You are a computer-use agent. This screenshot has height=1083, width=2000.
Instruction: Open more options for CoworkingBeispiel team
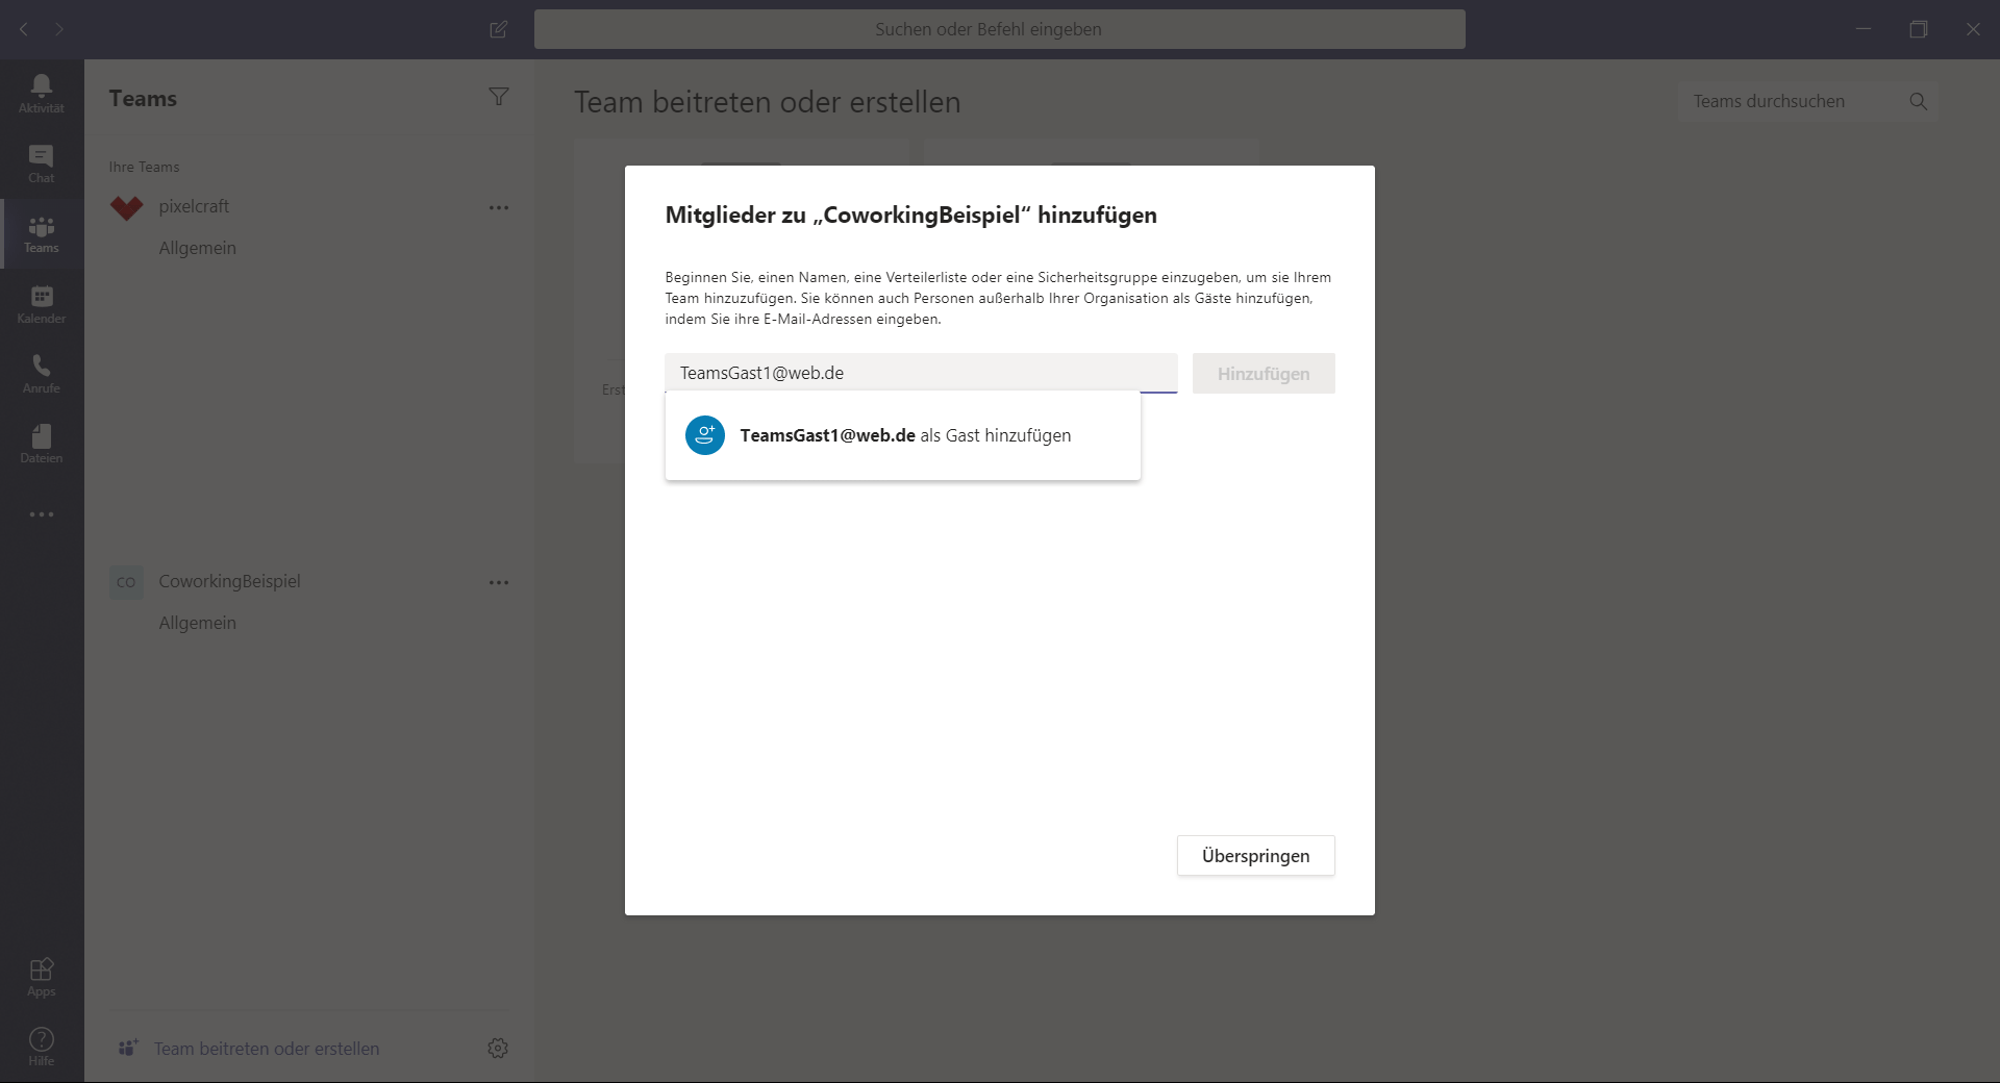(498, 582)
